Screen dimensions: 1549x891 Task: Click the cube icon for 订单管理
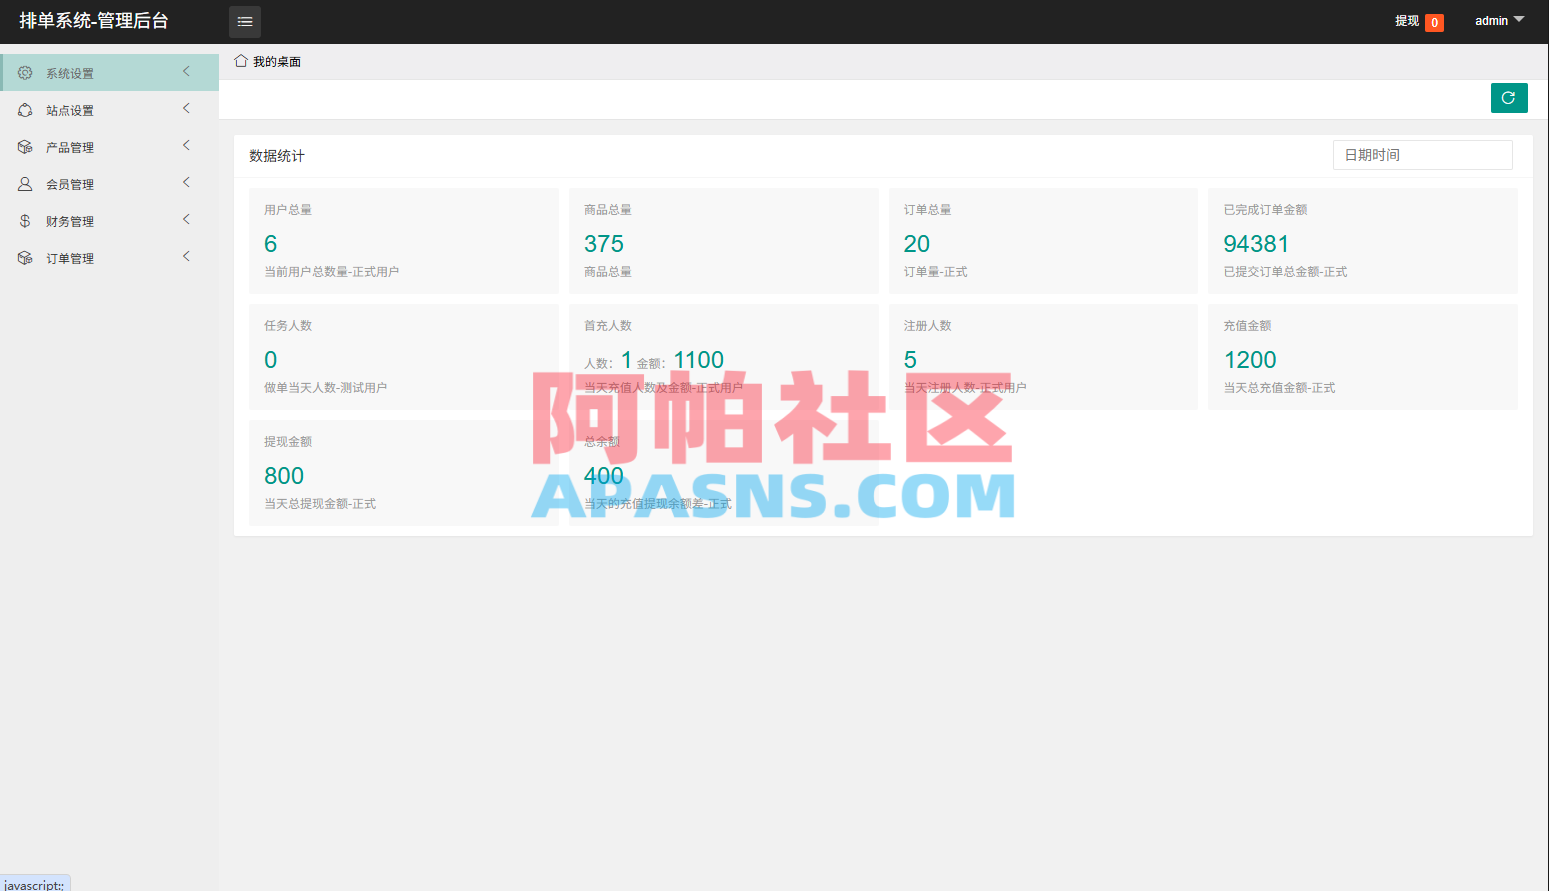pos(25,258)
